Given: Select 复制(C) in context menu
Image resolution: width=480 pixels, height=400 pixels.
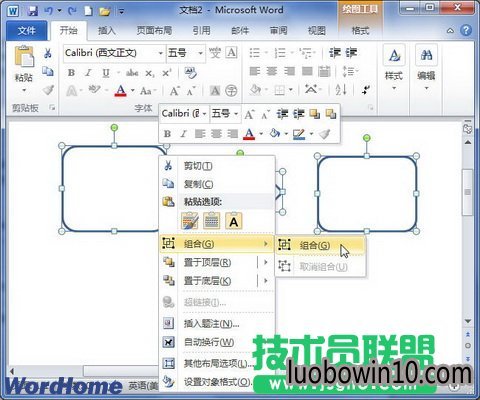Looking at the screenshot, I should tap(217, 184).
